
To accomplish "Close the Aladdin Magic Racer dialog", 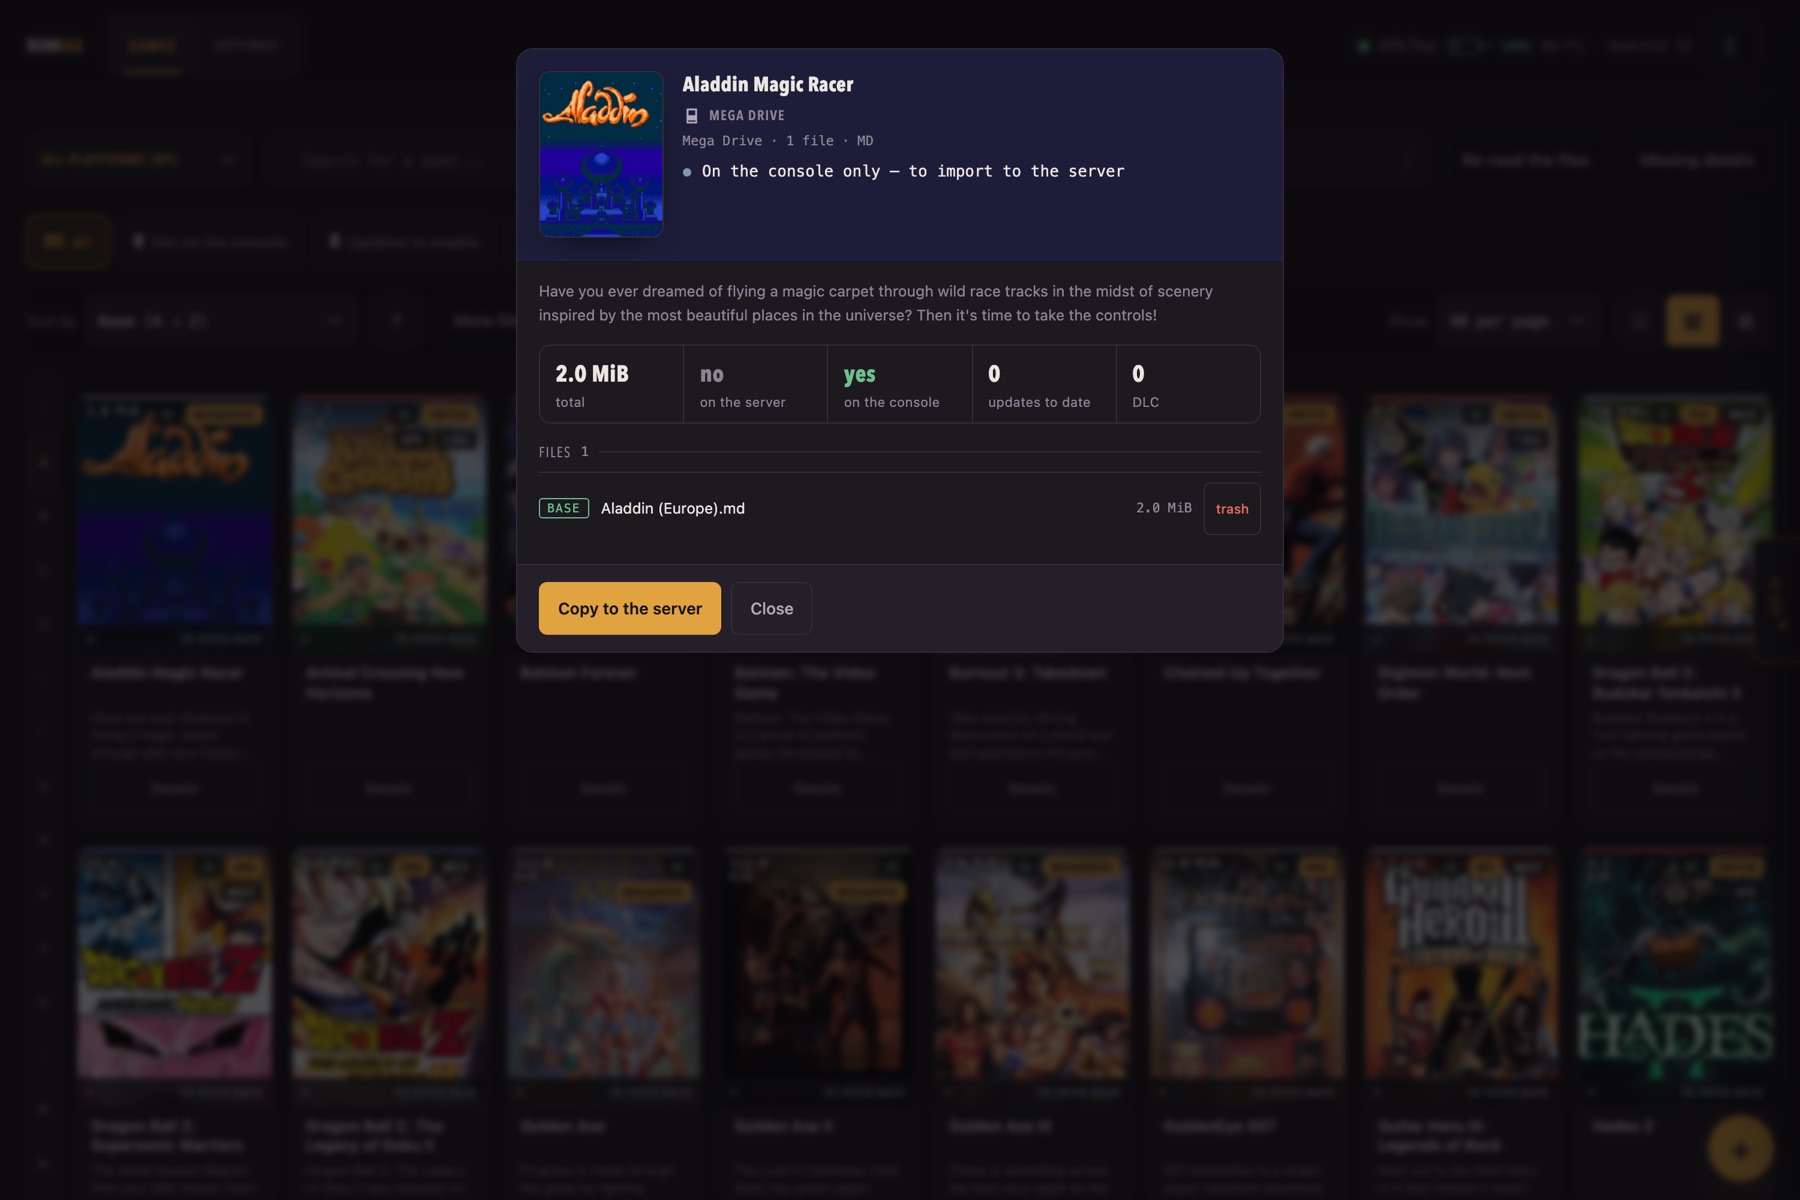I will [x=771, y=608].
